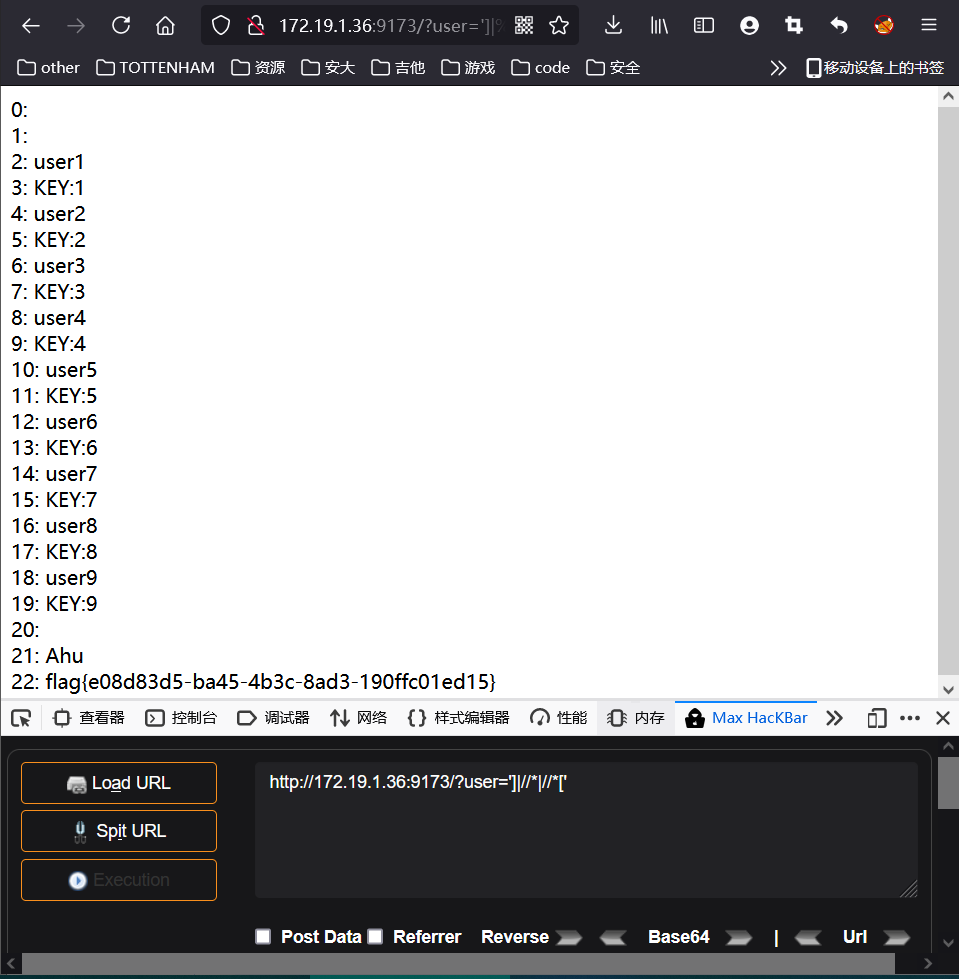
Task: Open the Firefox account icon
Action: click(x=749, y=26)
